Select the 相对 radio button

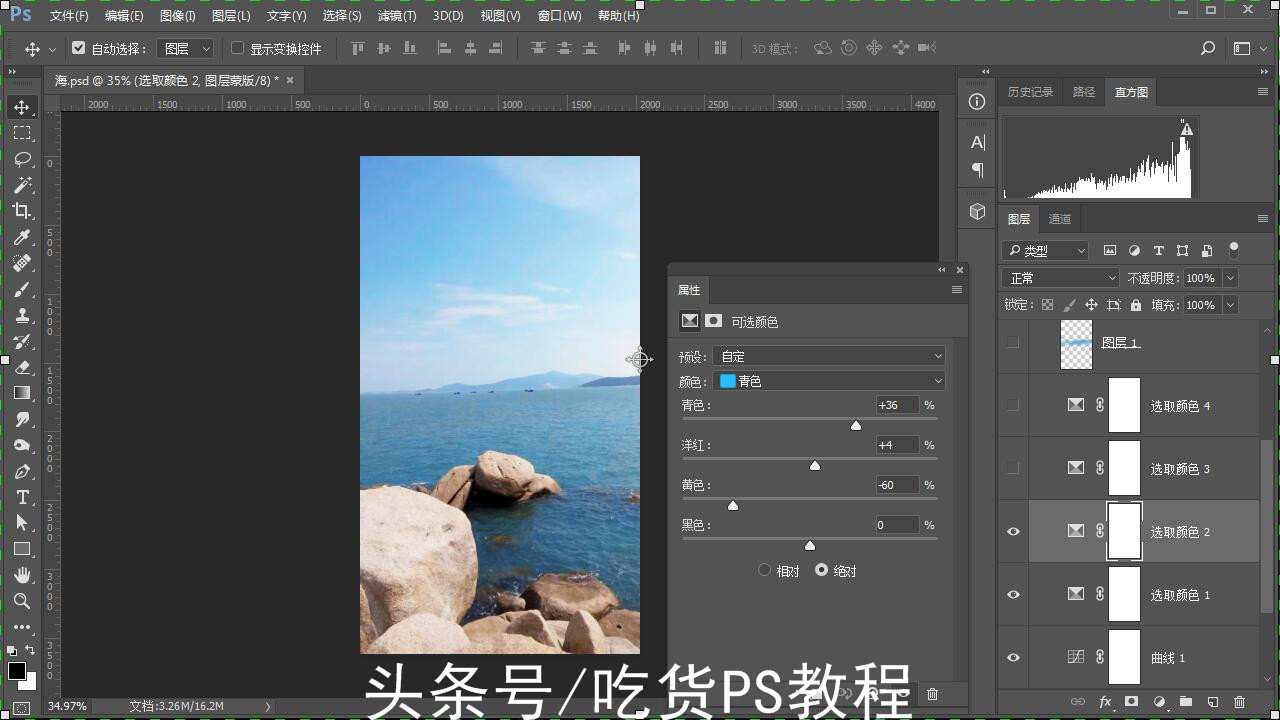tap(764, 570)
